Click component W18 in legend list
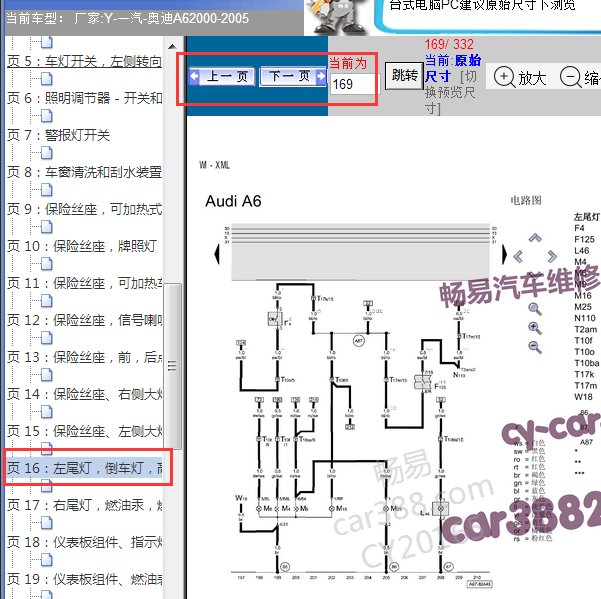 click(583, 397)
